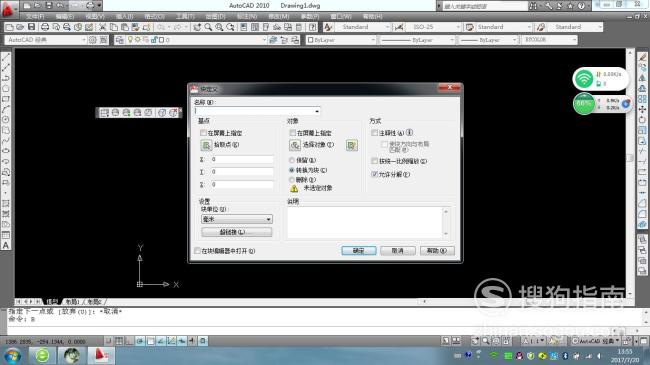Click the InfoCenter keyword search field
This screenshot has width=650, height=365.
(485, 6)
